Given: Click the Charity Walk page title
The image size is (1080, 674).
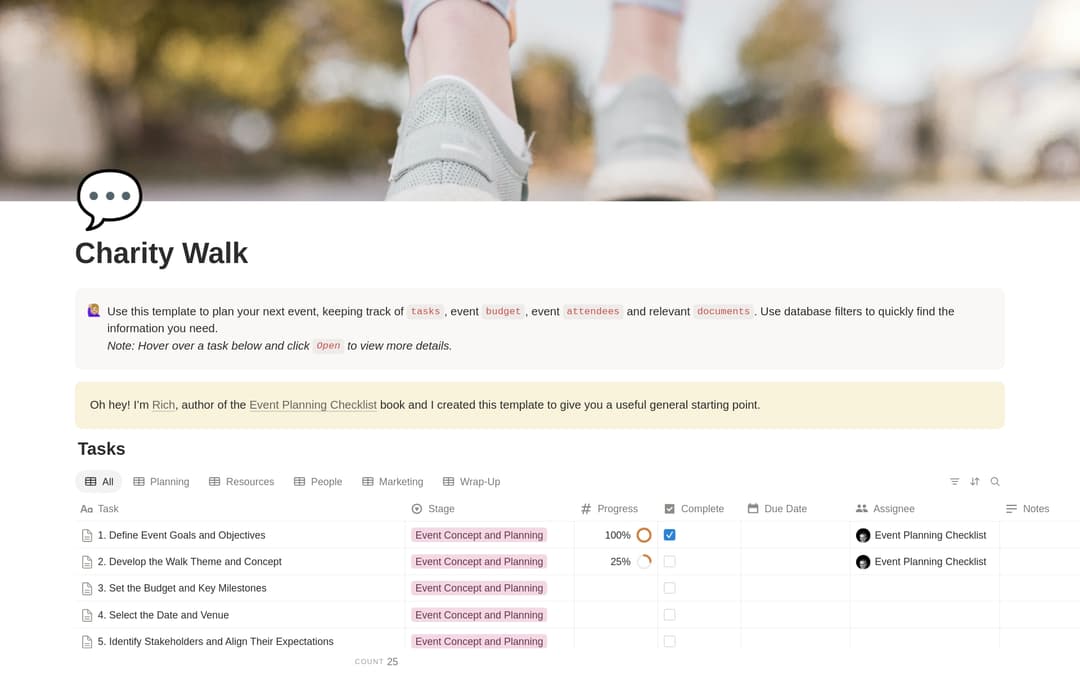Looking at the screenshot, I should [161, 253].
